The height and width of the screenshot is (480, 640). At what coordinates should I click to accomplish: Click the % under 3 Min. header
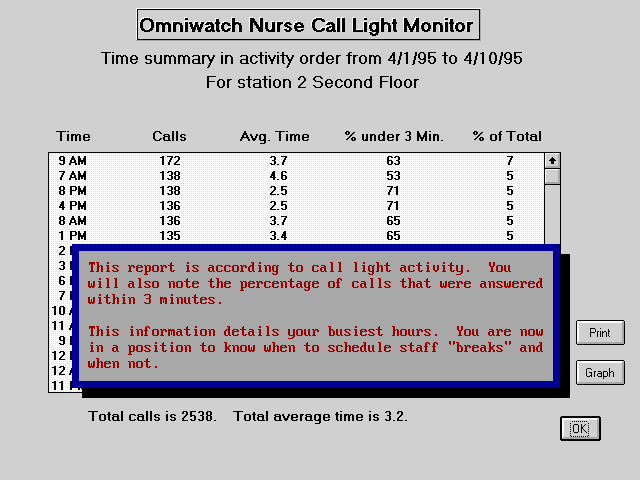point(393,136)
